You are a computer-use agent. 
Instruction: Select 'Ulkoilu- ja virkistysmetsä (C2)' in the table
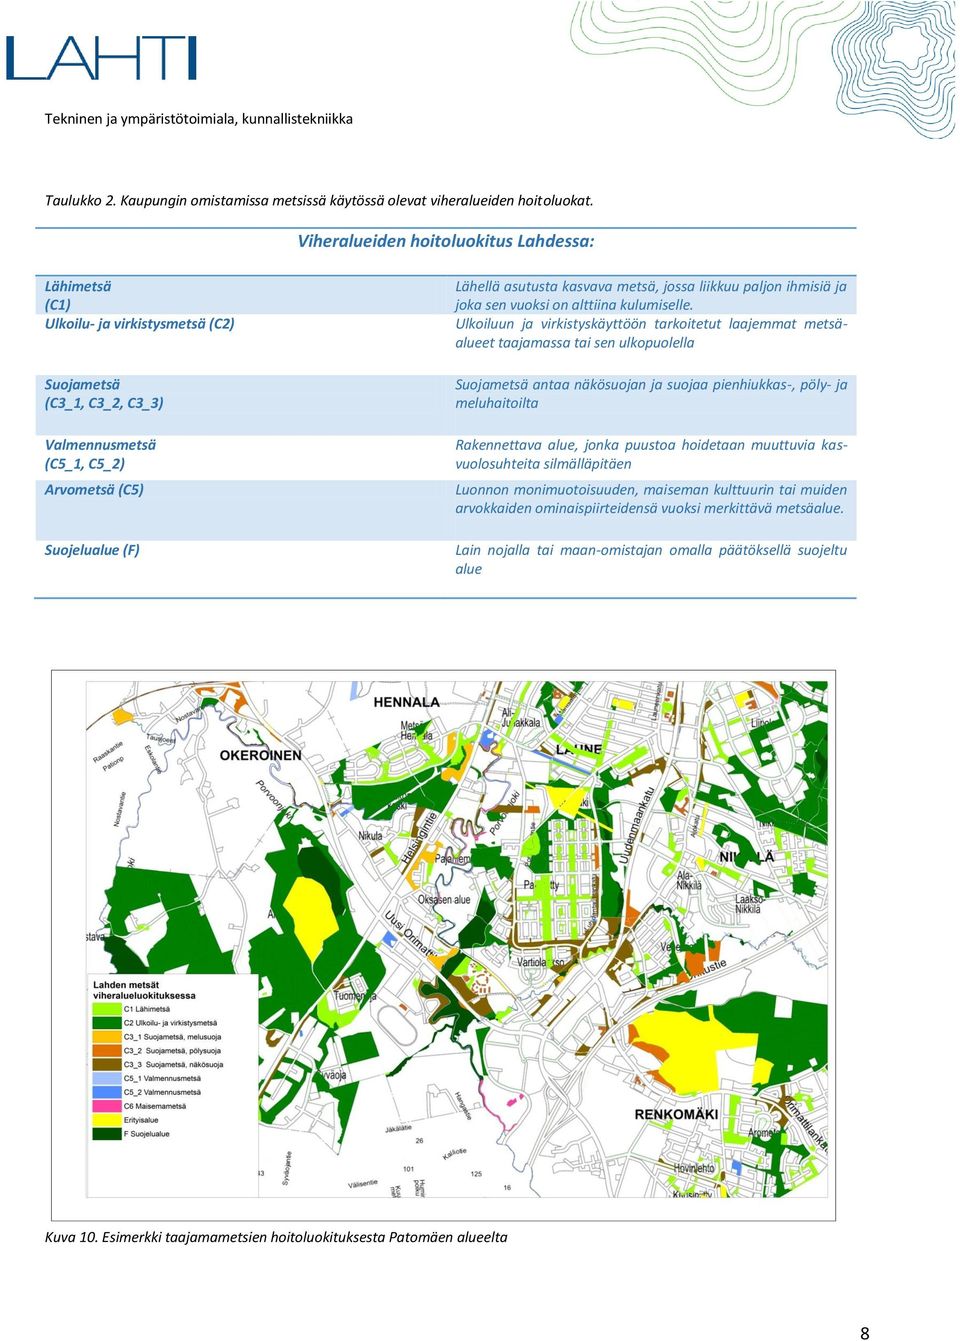pos(140,324)
